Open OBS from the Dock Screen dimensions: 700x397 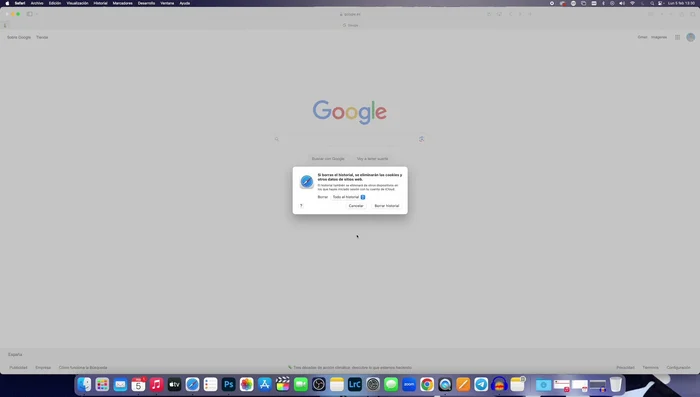(319, 384)
